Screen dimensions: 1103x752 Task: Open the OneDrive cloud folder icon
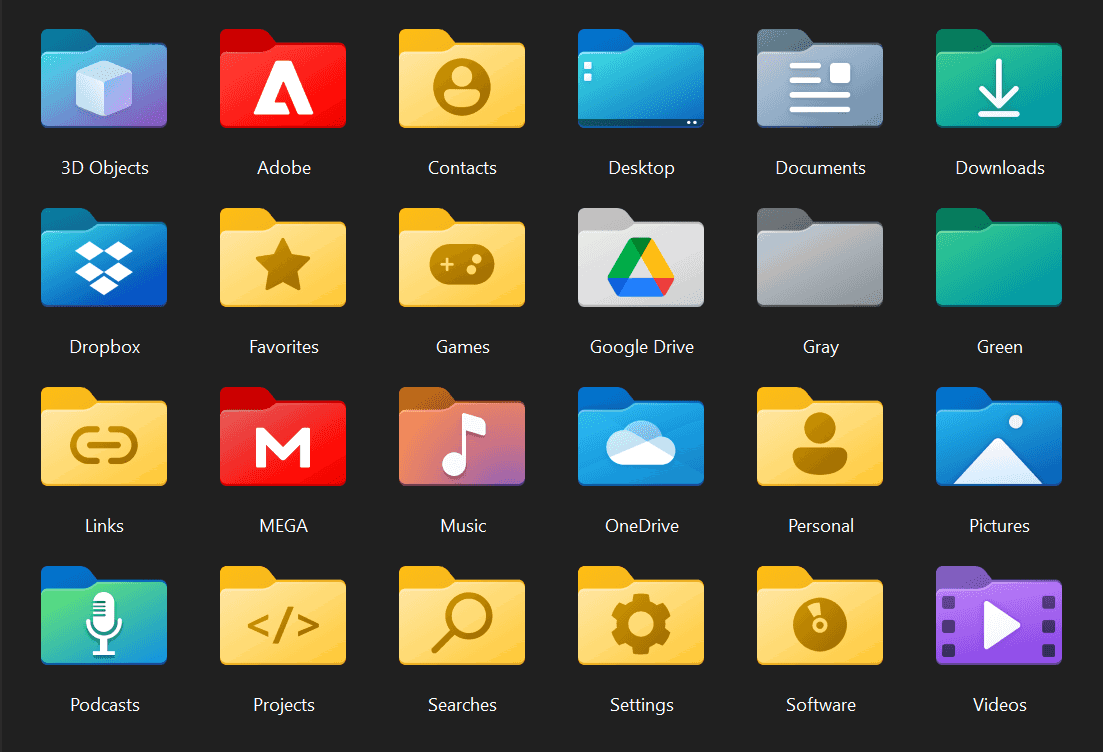641,438
